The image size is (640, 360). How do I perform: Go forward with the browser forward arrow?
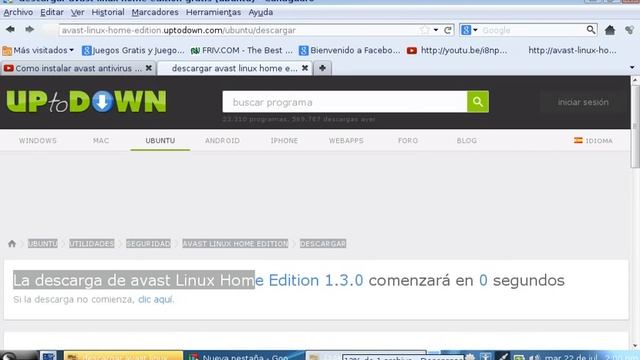point(29,29)
